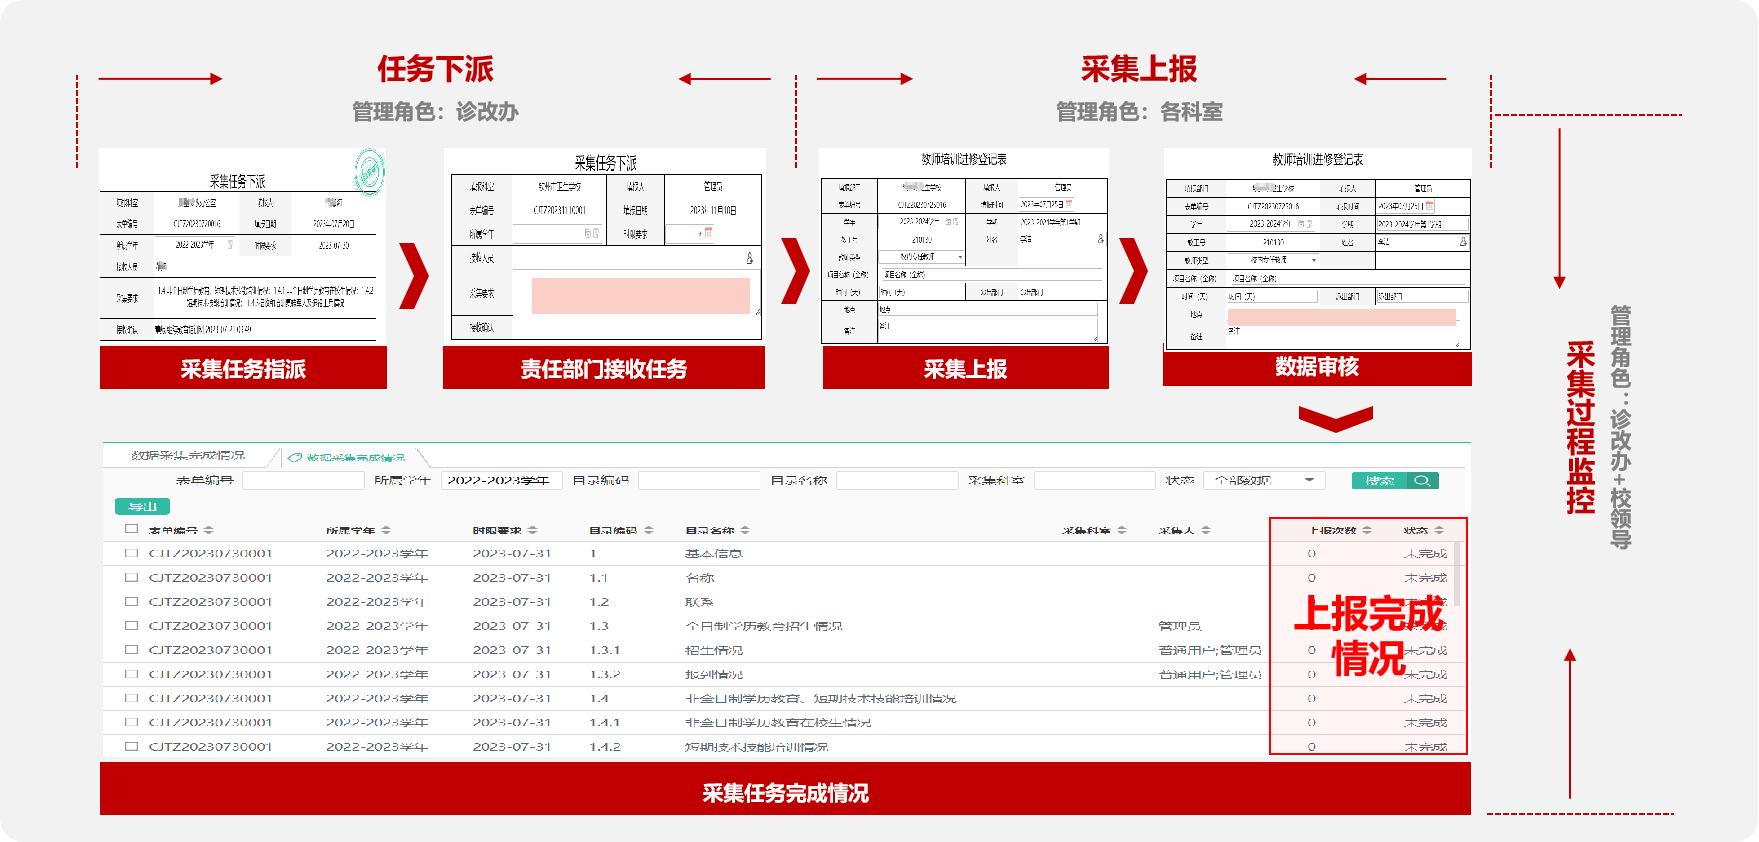Click the 招生情况 cell in the table
This screenshot has width=1759, height=842.
[x=714, y=650]
